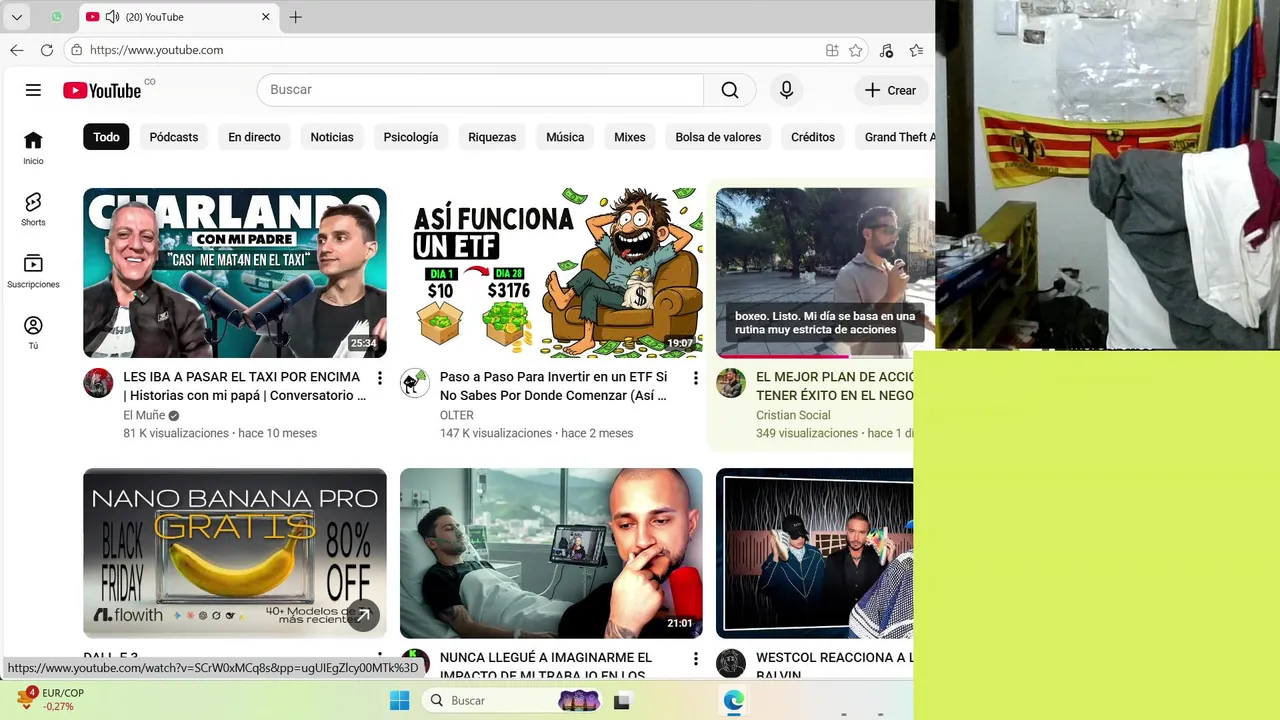The image size is (1280, 720).
Task: Close the YouTube tab
Action: (266, 17)
